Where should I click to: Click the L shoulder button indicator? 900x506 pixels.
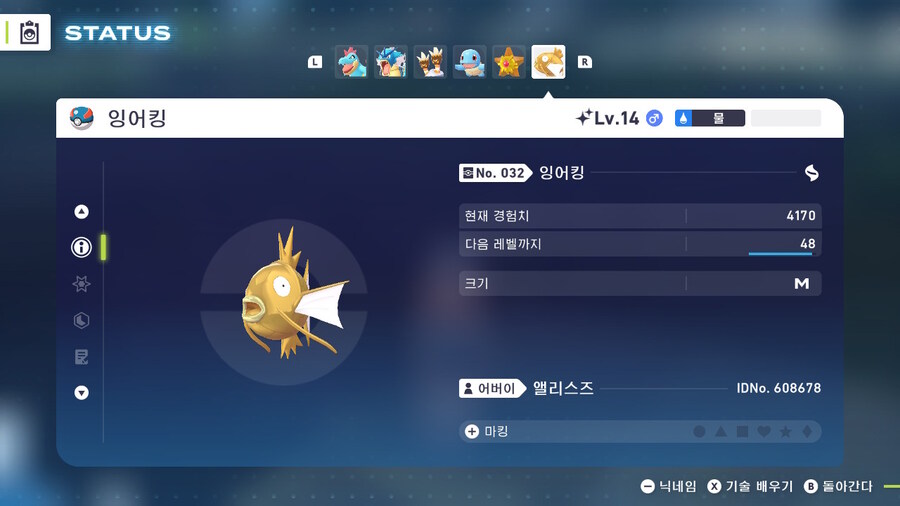point(315,62)
